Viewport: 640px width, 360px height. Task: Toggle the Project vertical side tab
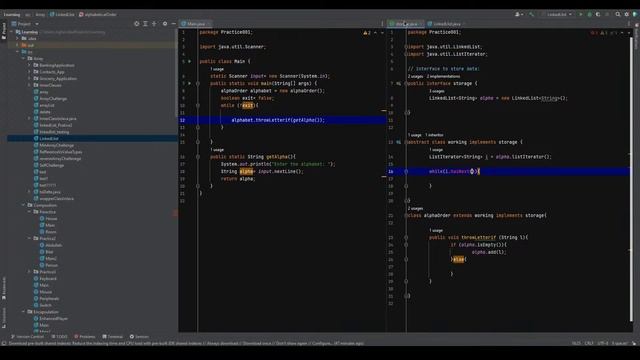[x=4, y=31]
